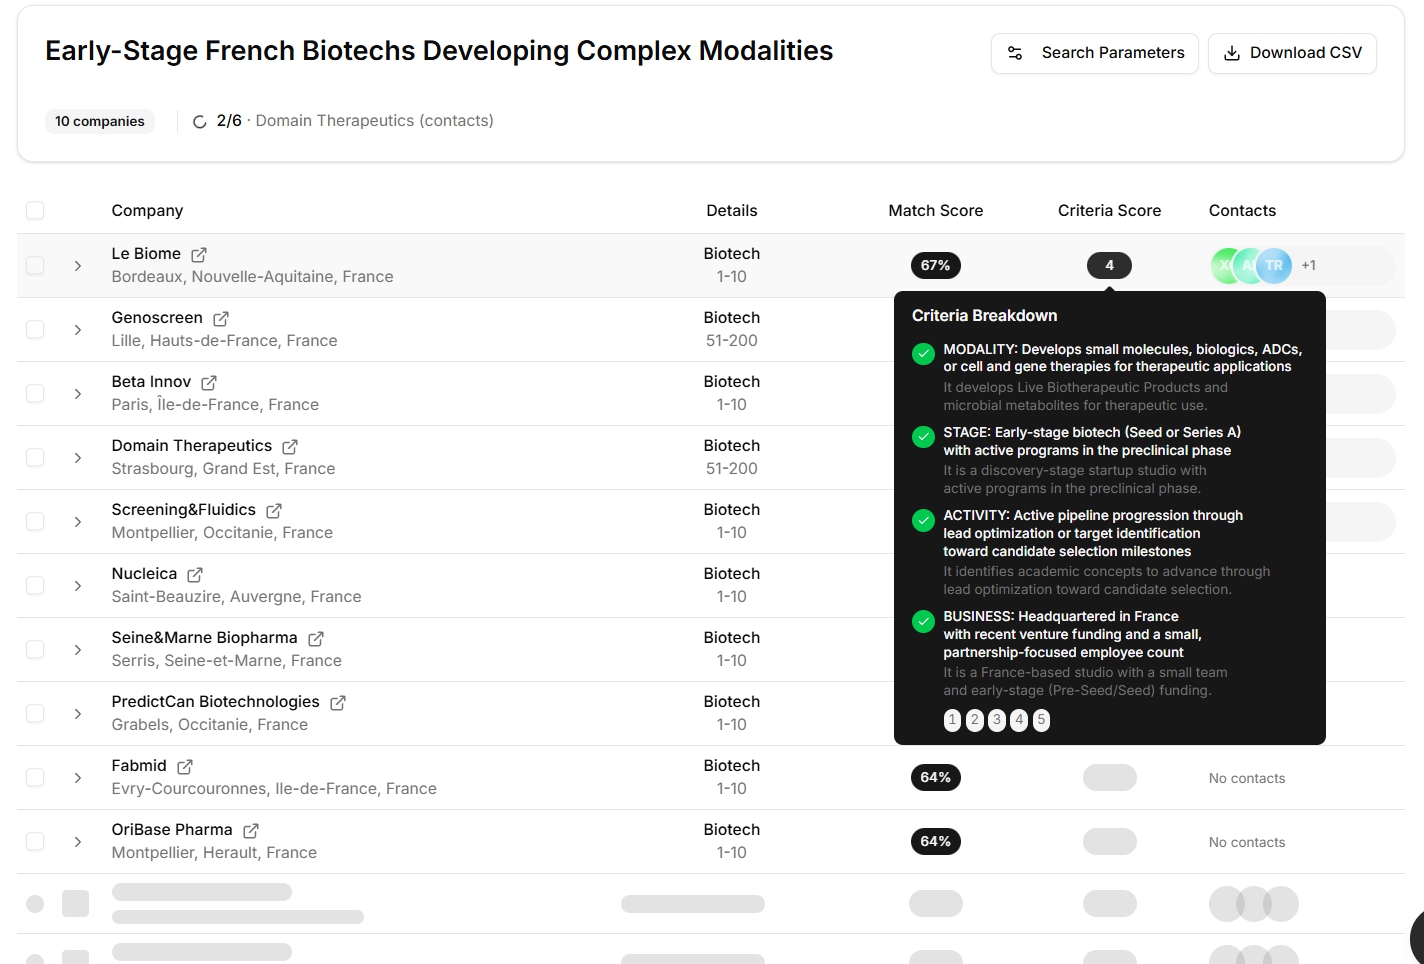Open Domain Therapeutics' external link icon
Screen dimensions: 1424x964
coord(290,446)
